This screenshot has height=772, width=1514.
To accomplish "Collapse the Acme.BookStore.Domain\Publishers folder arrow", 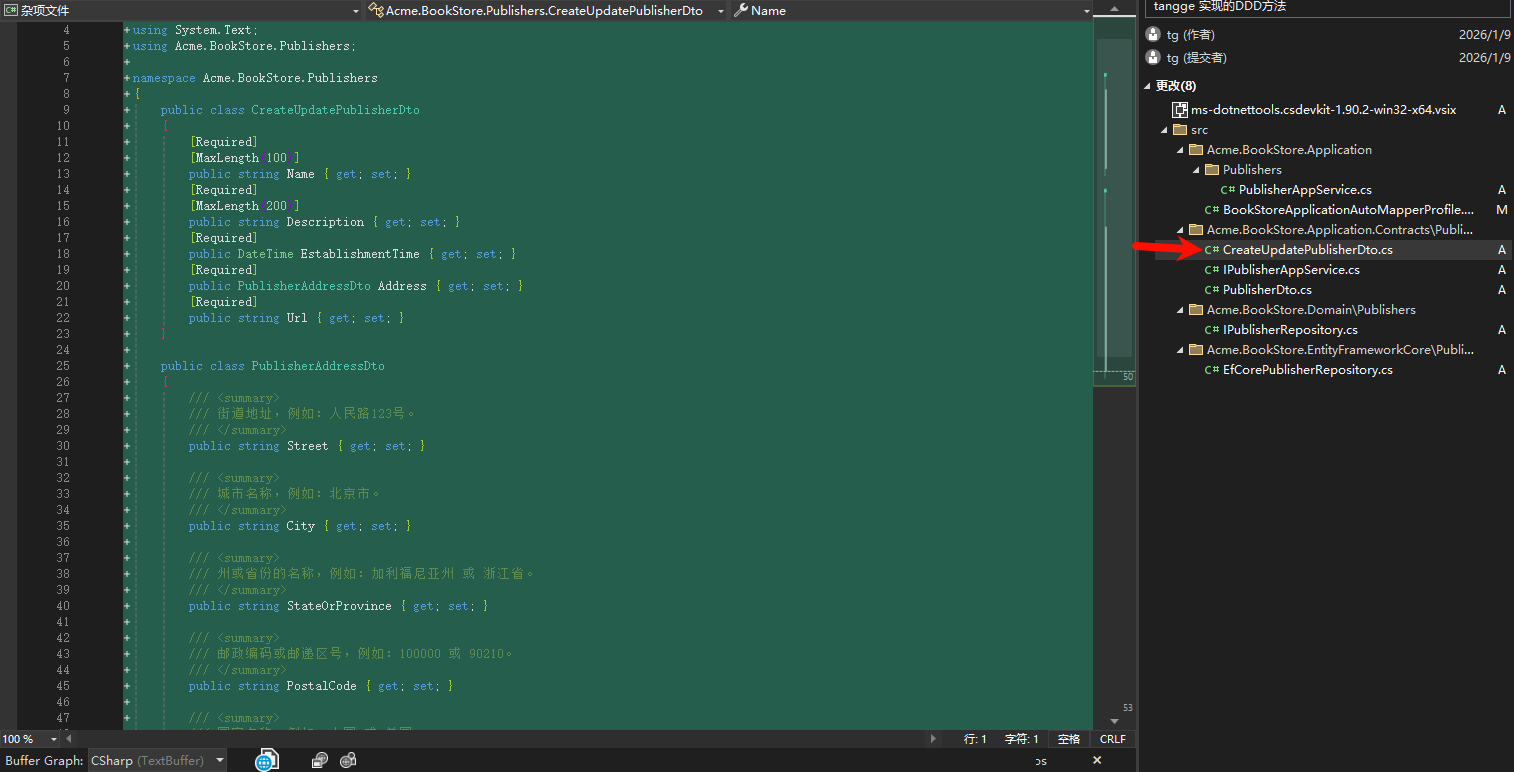I will (x=1180, y=310).
